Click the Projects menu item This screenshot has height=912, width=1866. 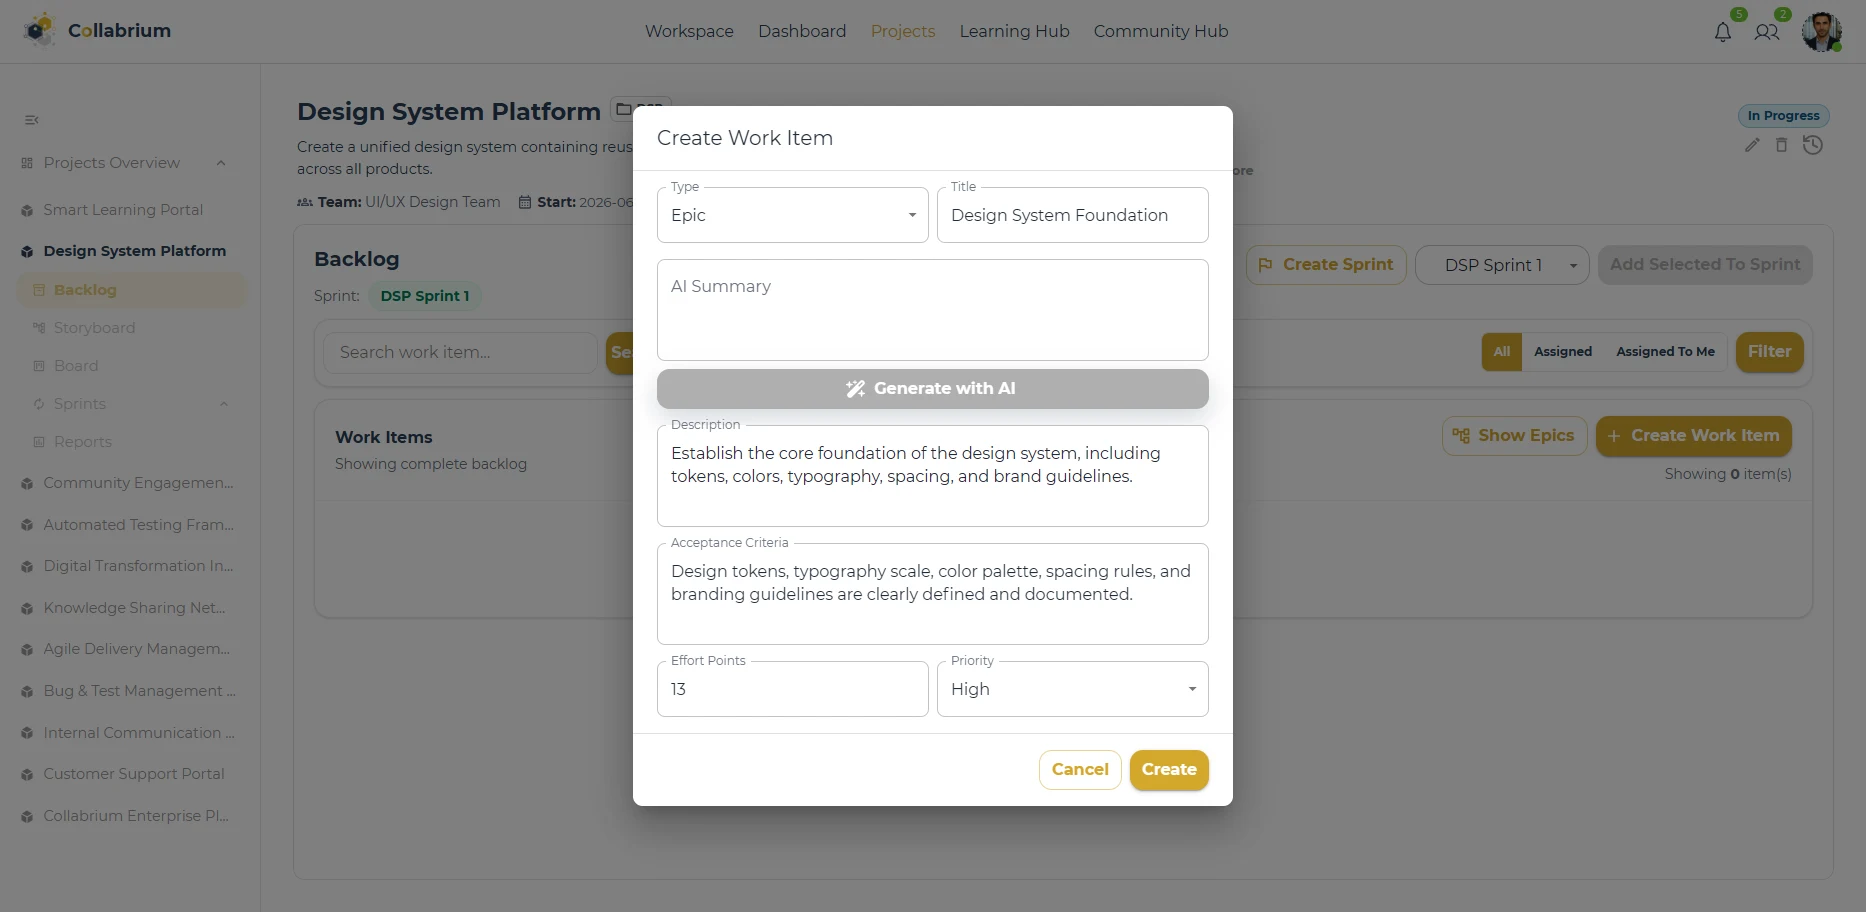pos(903,31)
